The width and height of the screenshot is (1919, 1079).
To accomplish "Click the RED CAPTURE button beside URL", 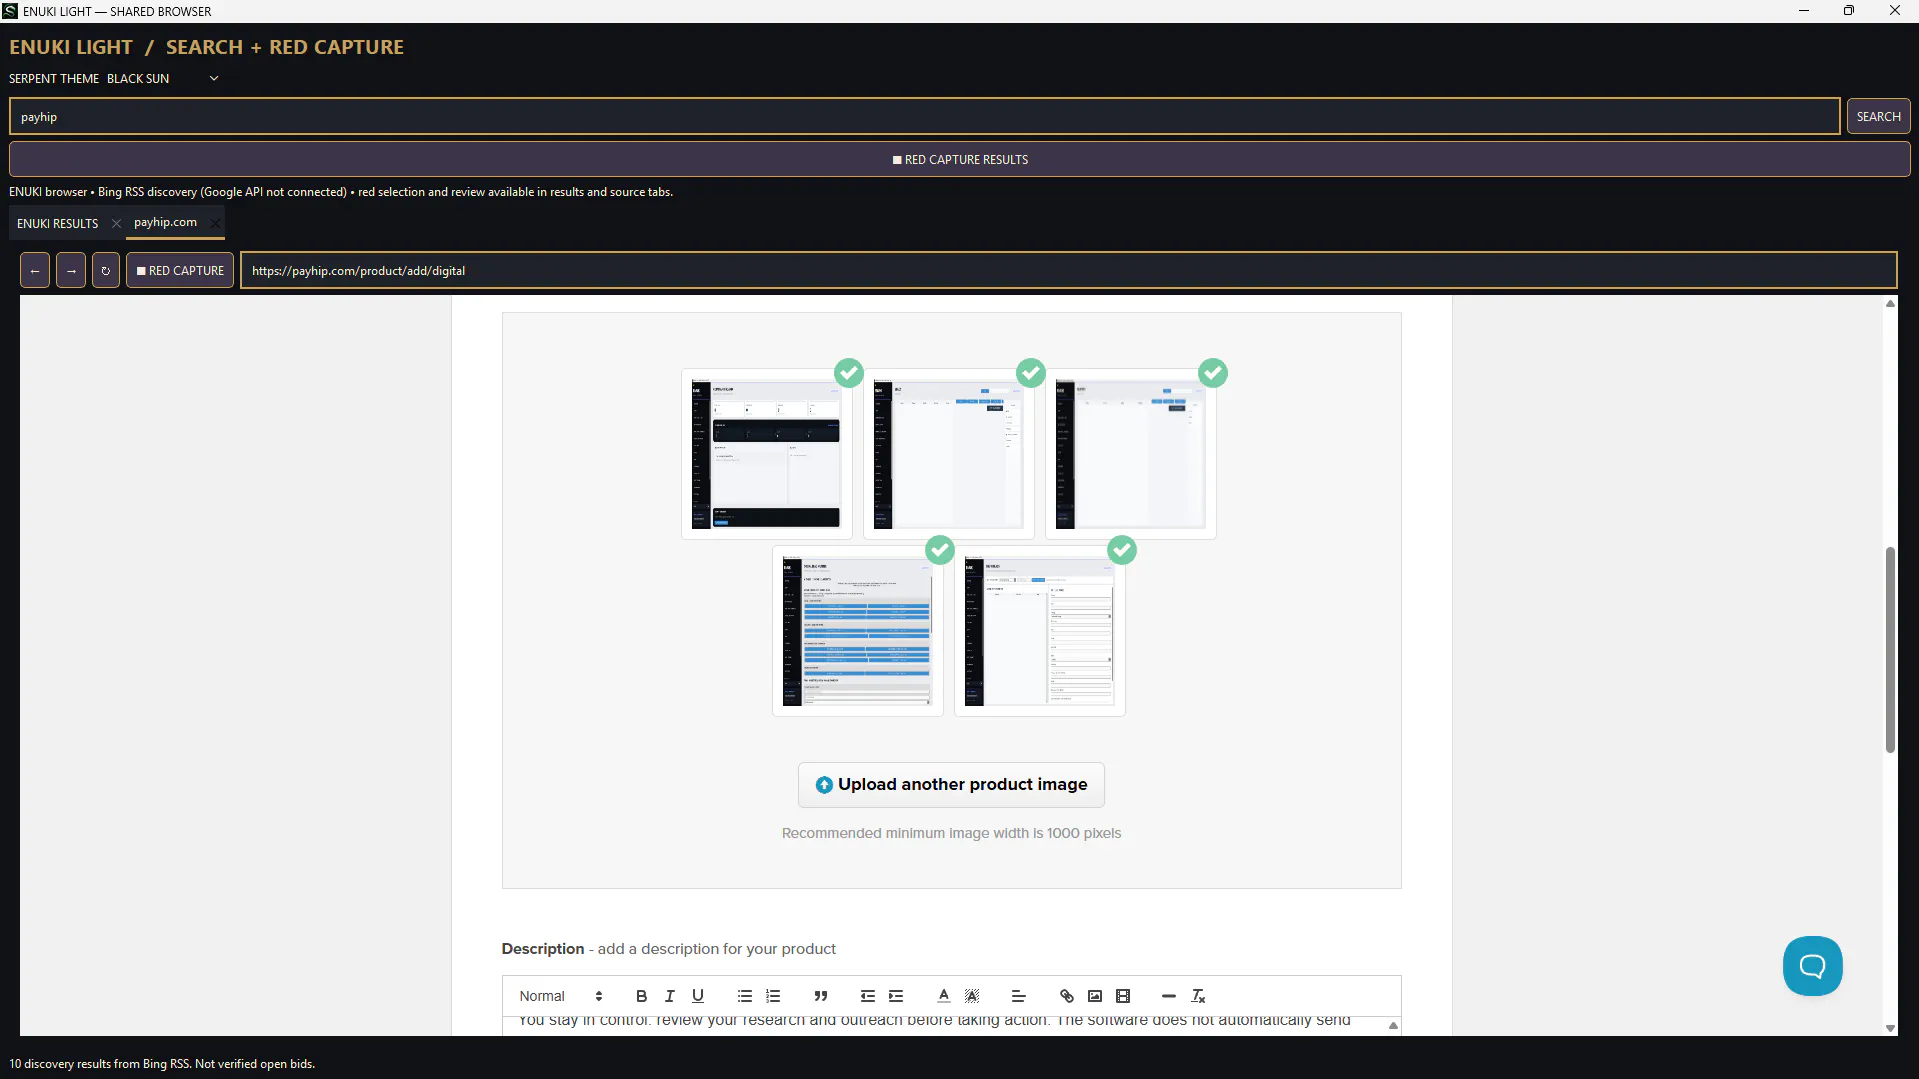I will point(180,271).
